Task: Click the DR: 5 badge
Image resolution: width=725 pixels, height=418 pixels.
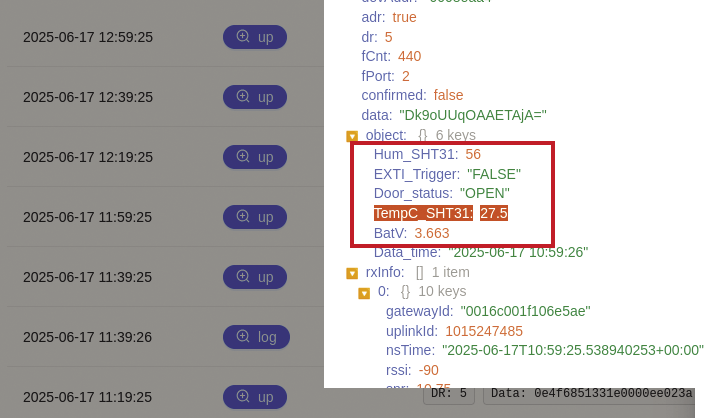Action: (x=449, y=393)
